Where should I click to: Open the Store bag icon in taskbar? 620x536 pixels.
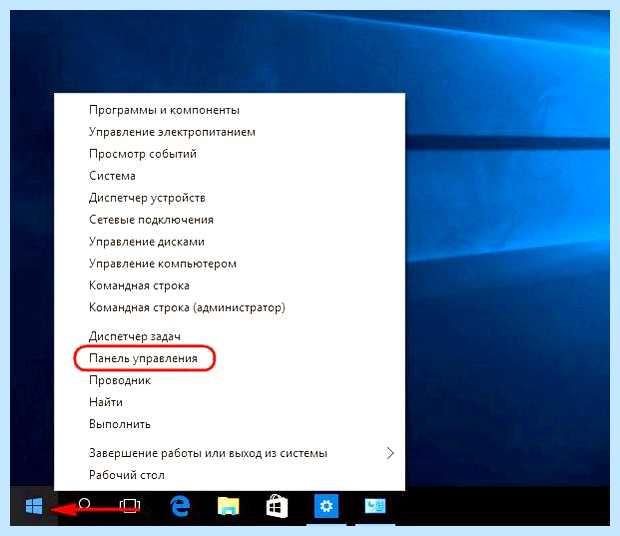pos(277,506)
